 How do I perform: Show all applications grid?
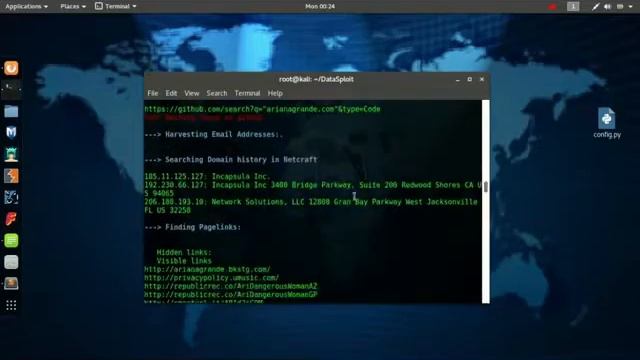tap(11, 305)
